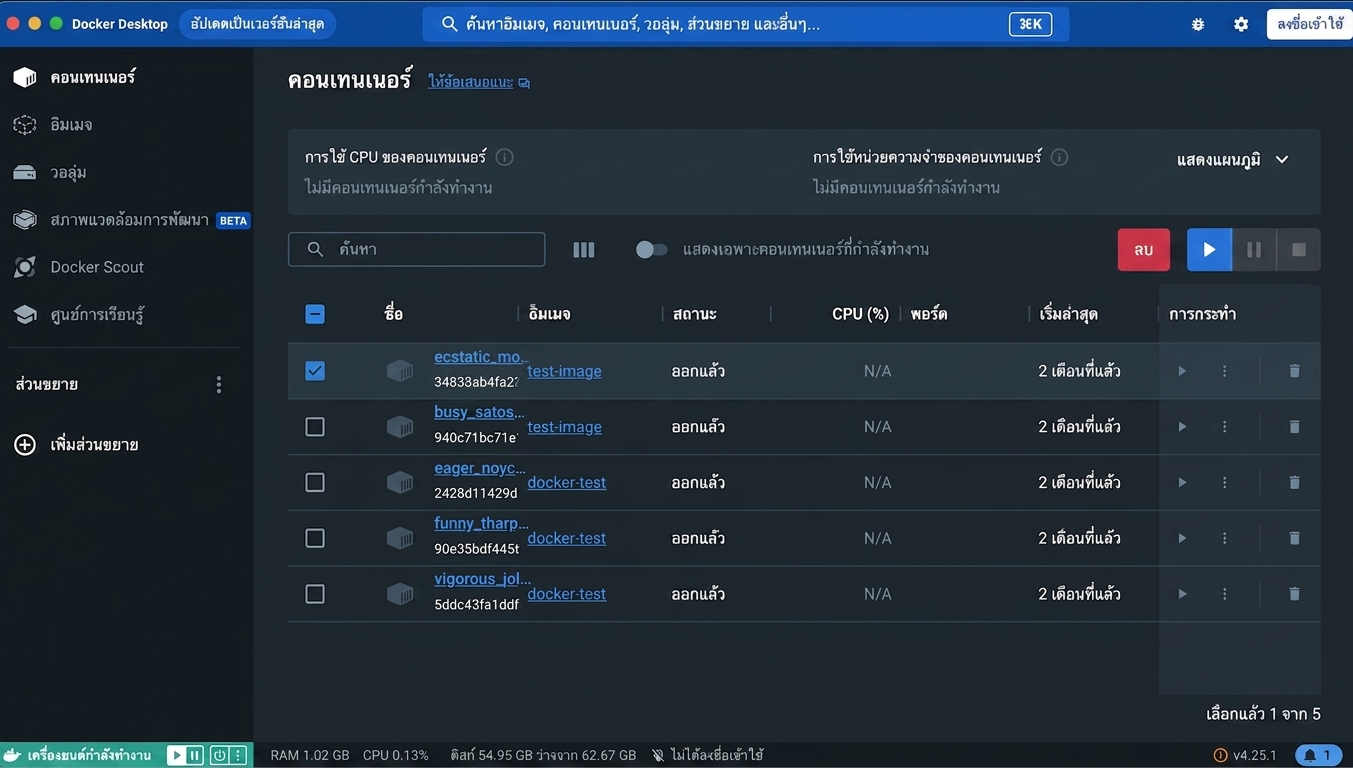Delete the busy_satos container
This screenshot has width=1353, height=768.
tap(1294, 427)
